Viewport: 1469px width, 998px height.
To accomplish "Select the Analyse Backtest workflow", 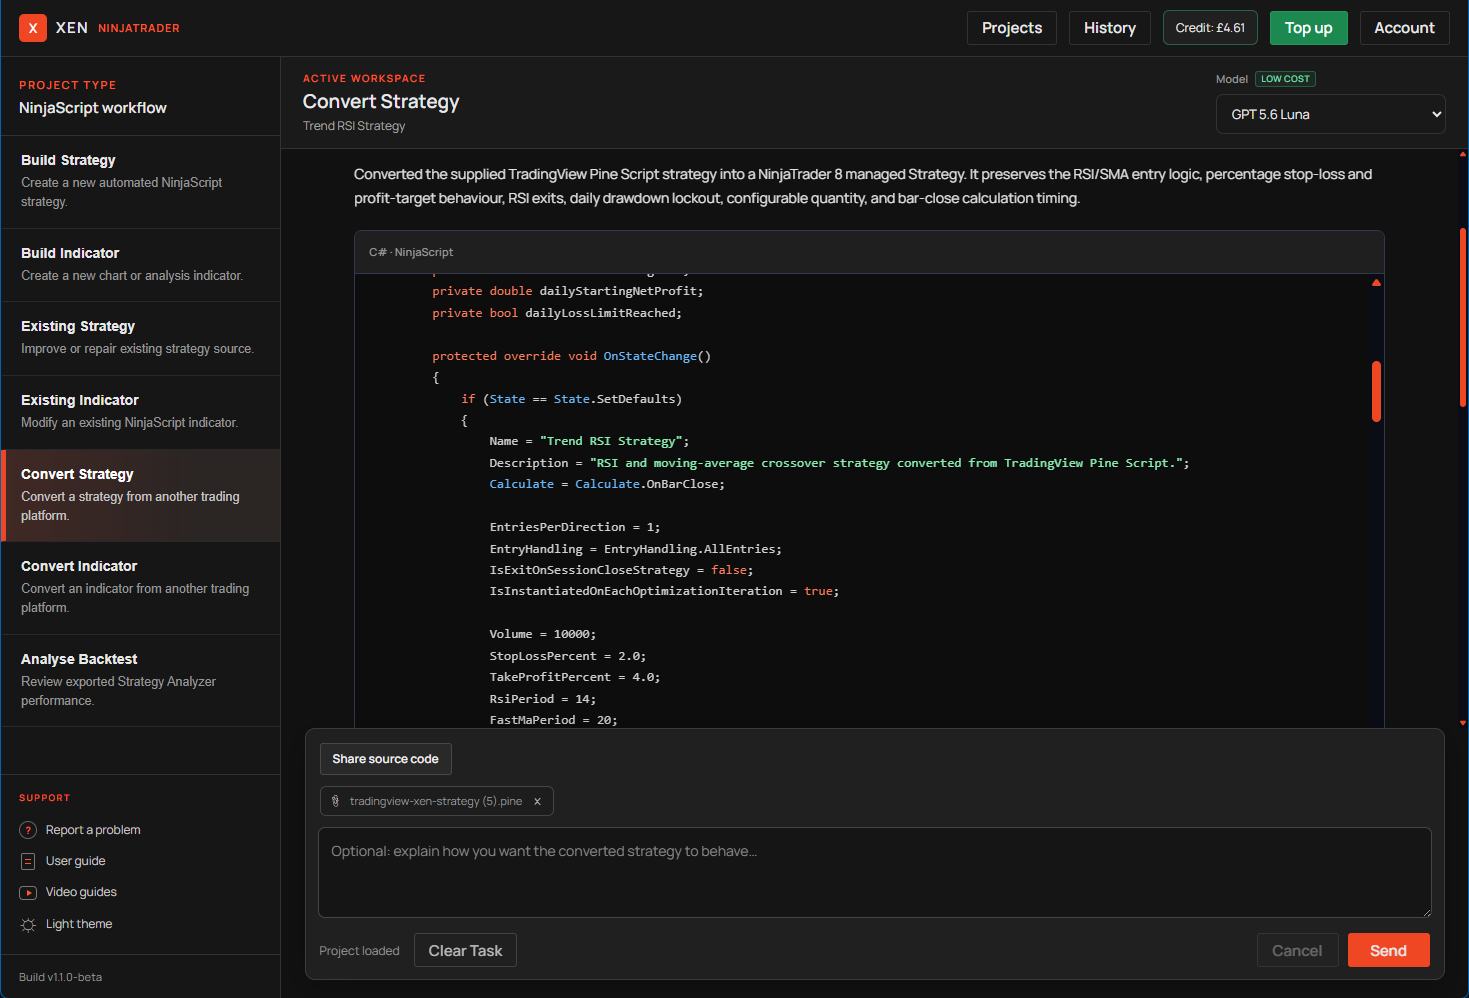I will (x=141, y=680).
